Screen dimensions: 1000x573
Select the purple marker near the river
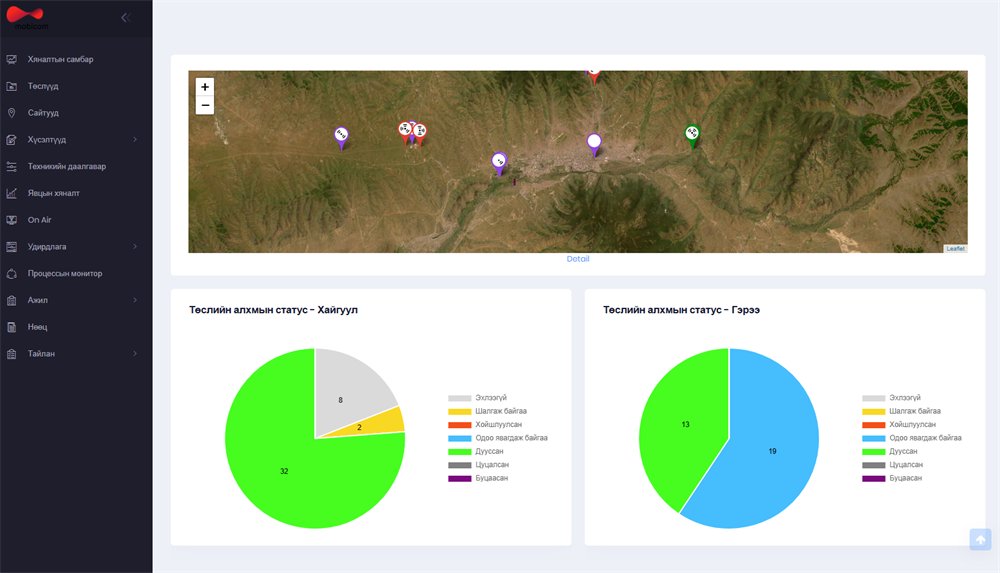tap(499, 164)
